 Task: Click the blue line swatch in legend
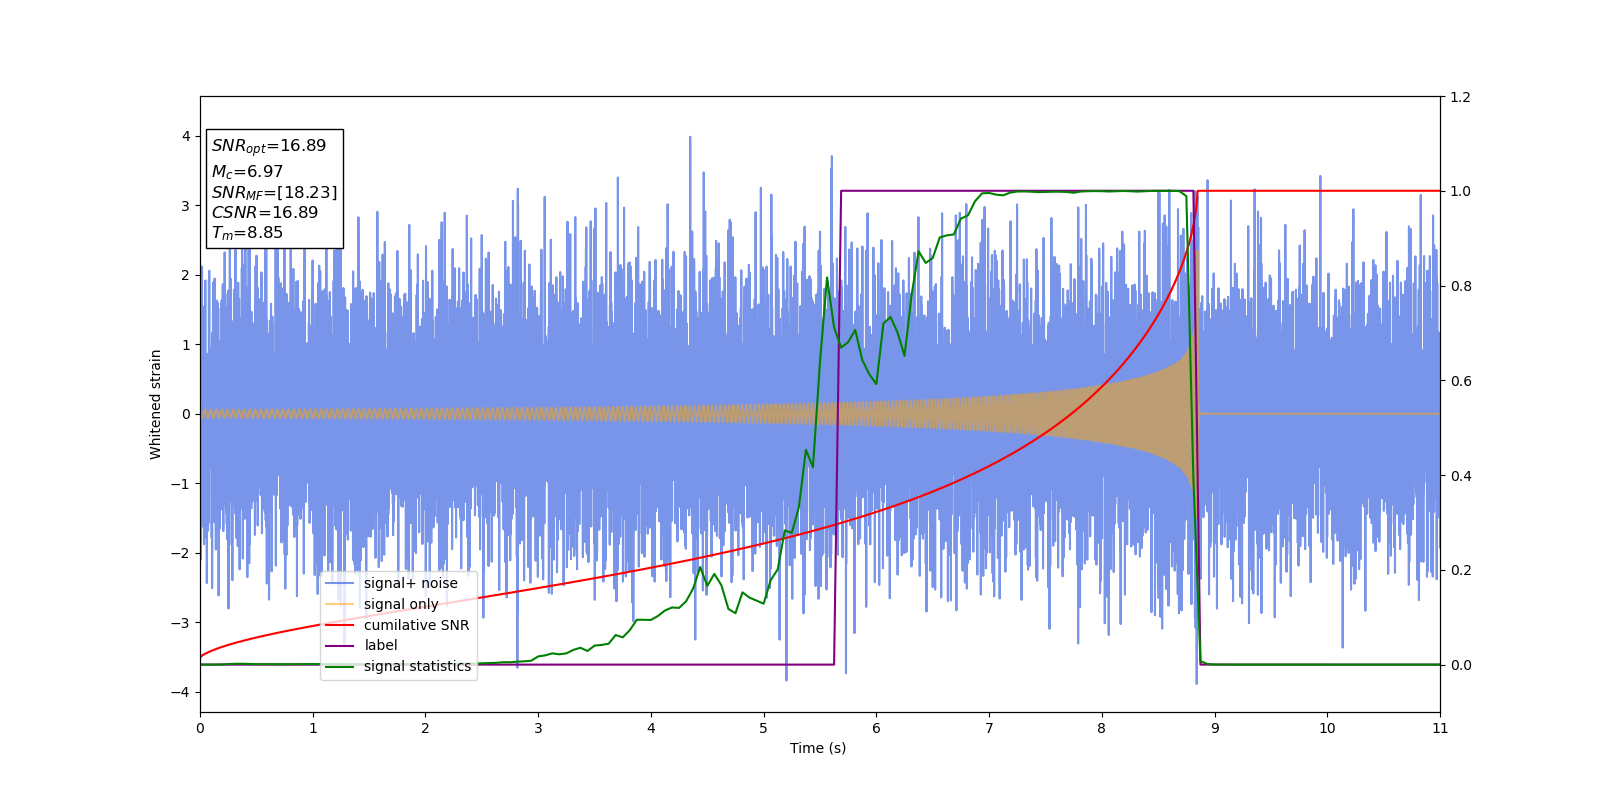(x=341, y=583)
